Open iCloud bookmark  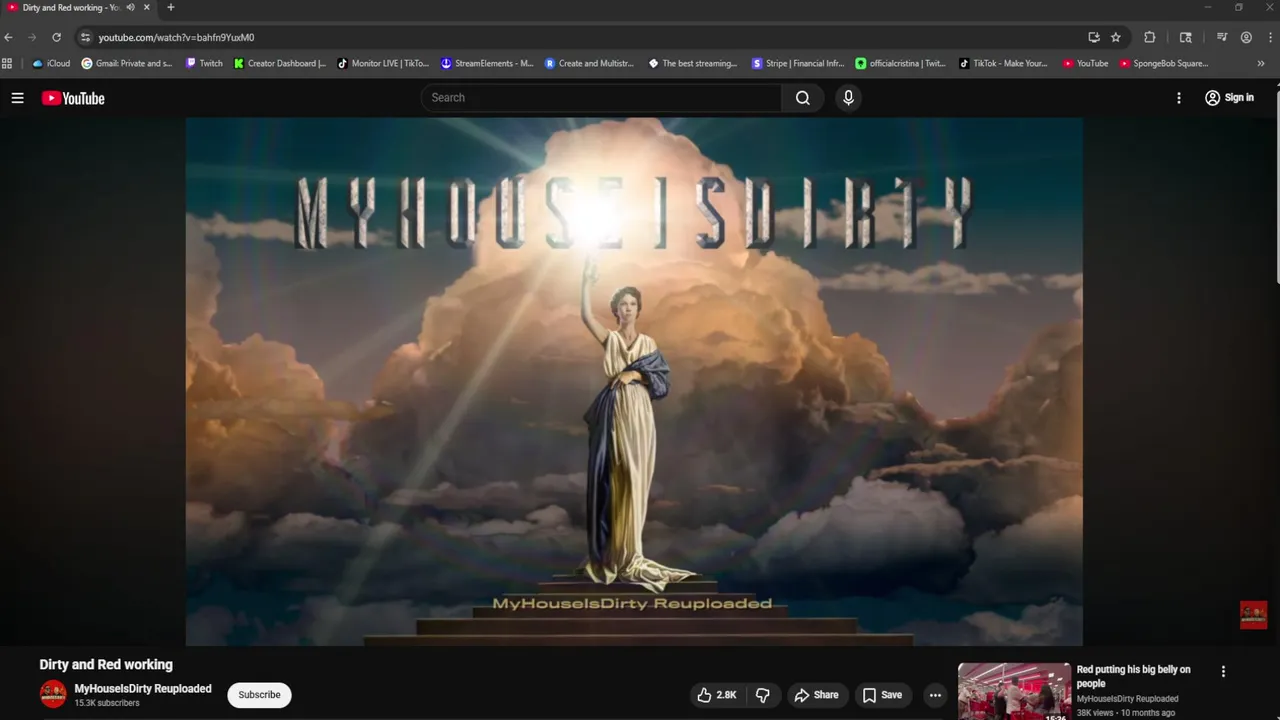(52, 63)
